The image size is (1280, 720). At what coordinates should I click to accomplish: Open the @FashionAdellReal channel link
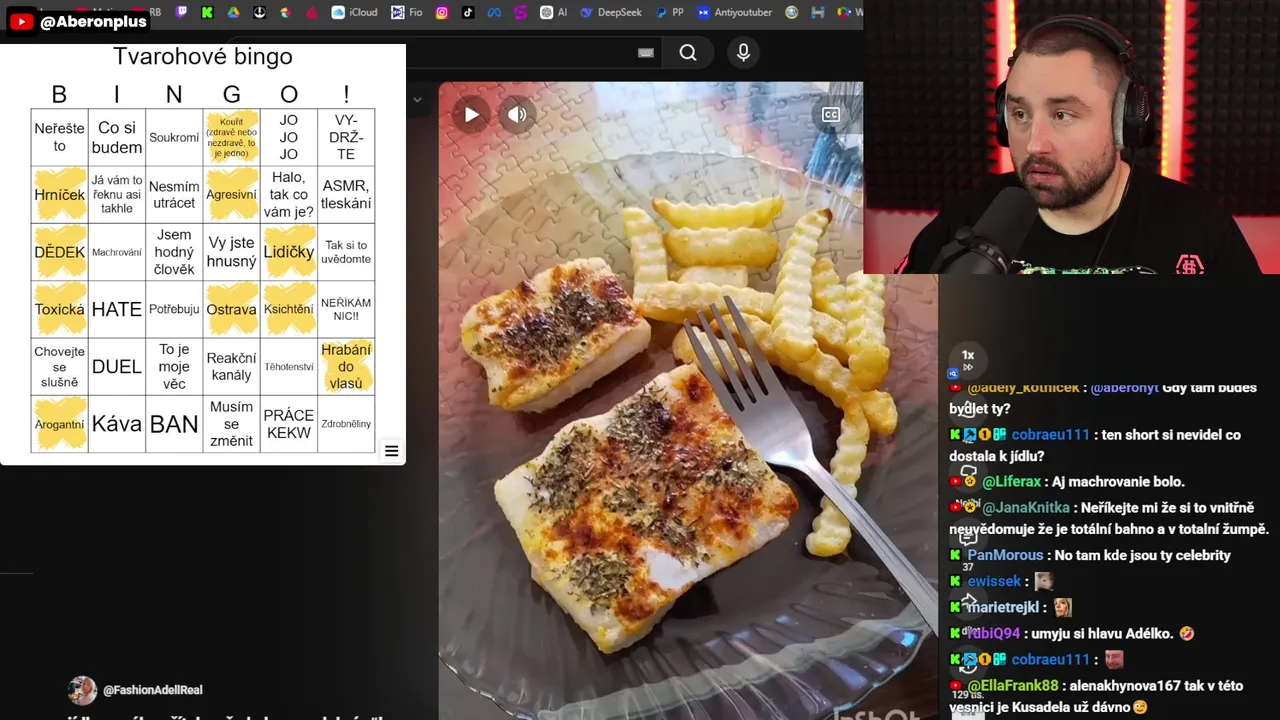152,690
